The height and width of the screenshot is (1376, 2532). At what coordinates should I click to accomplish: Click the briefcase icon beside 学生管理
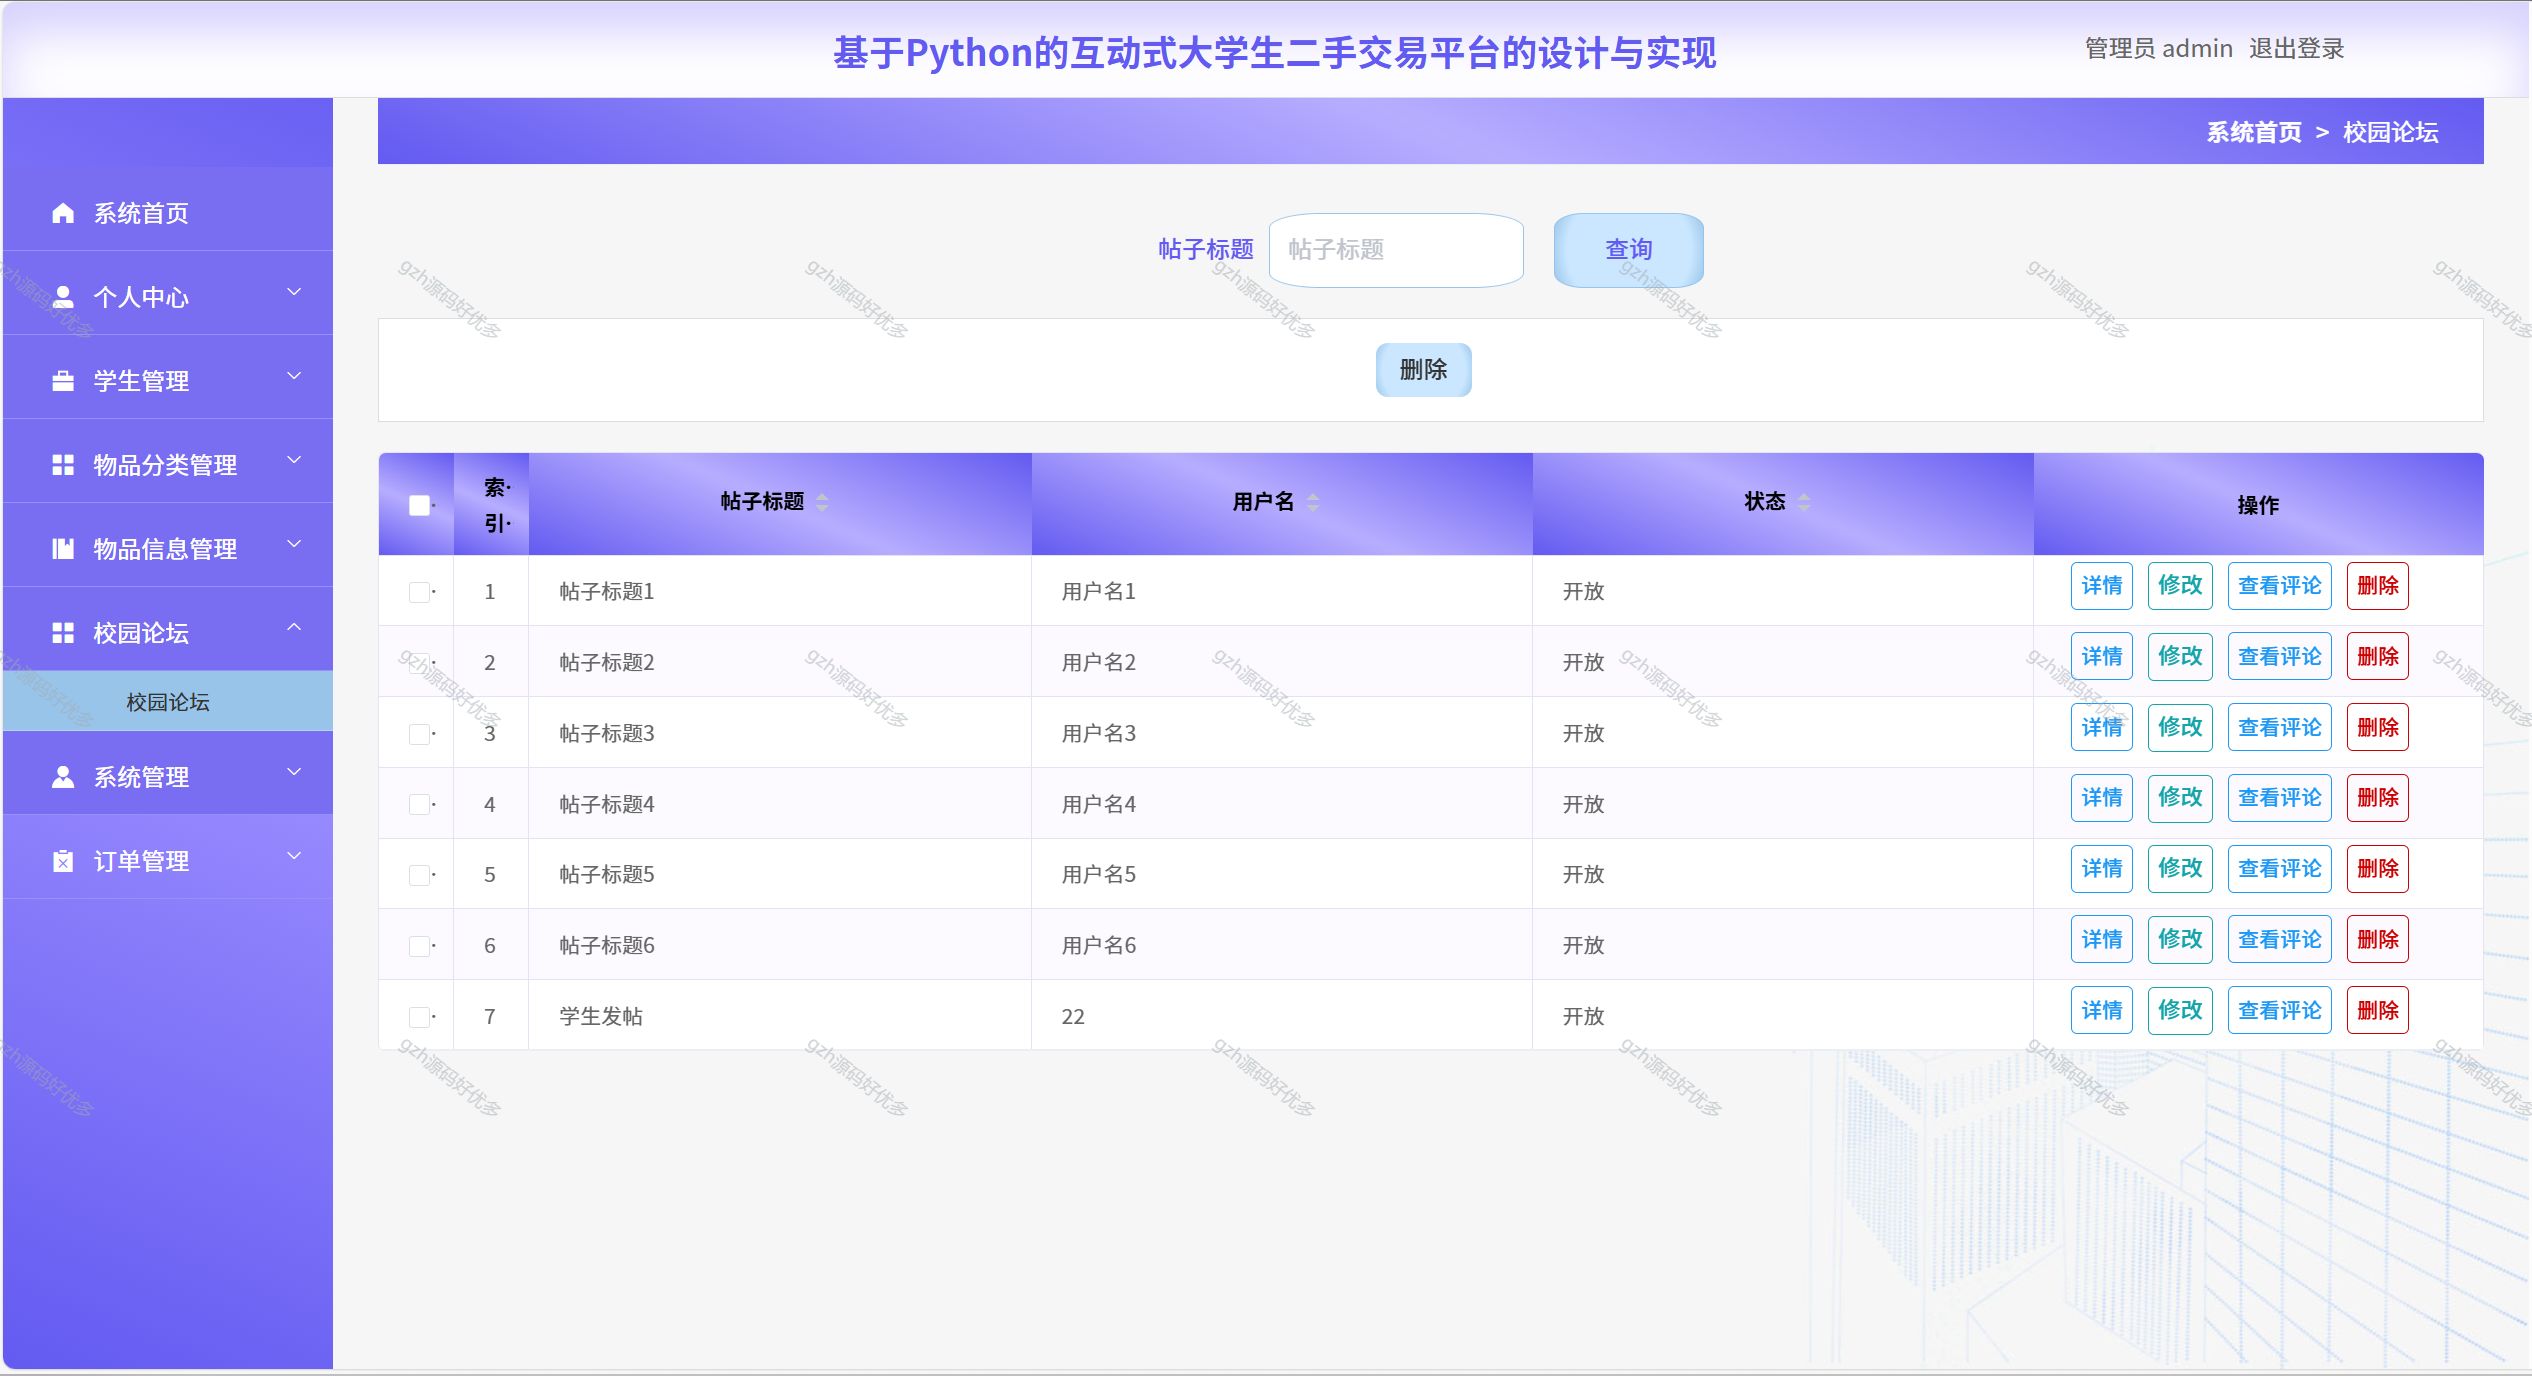pyautogui.click(x=63, y=381)
